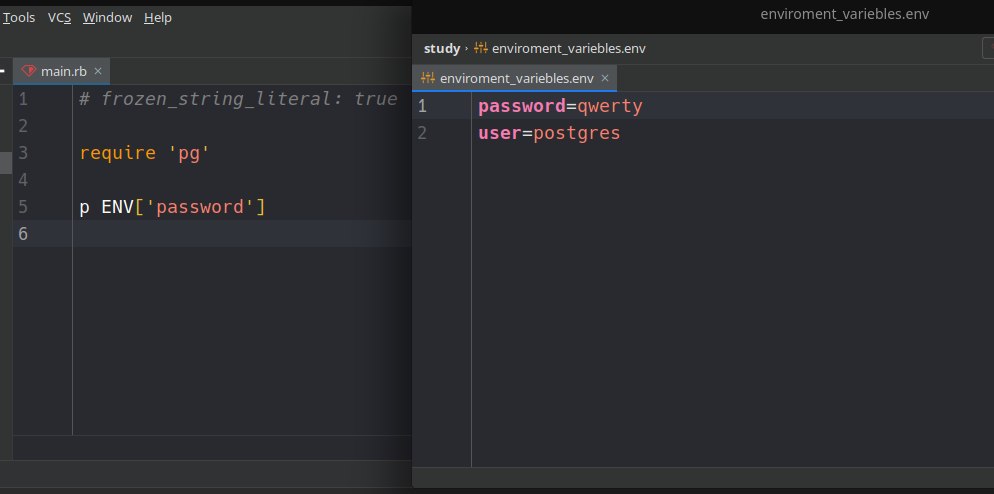Click the user key in env file
The height and width of the screenshot is (494, 994).
[500, 133]
